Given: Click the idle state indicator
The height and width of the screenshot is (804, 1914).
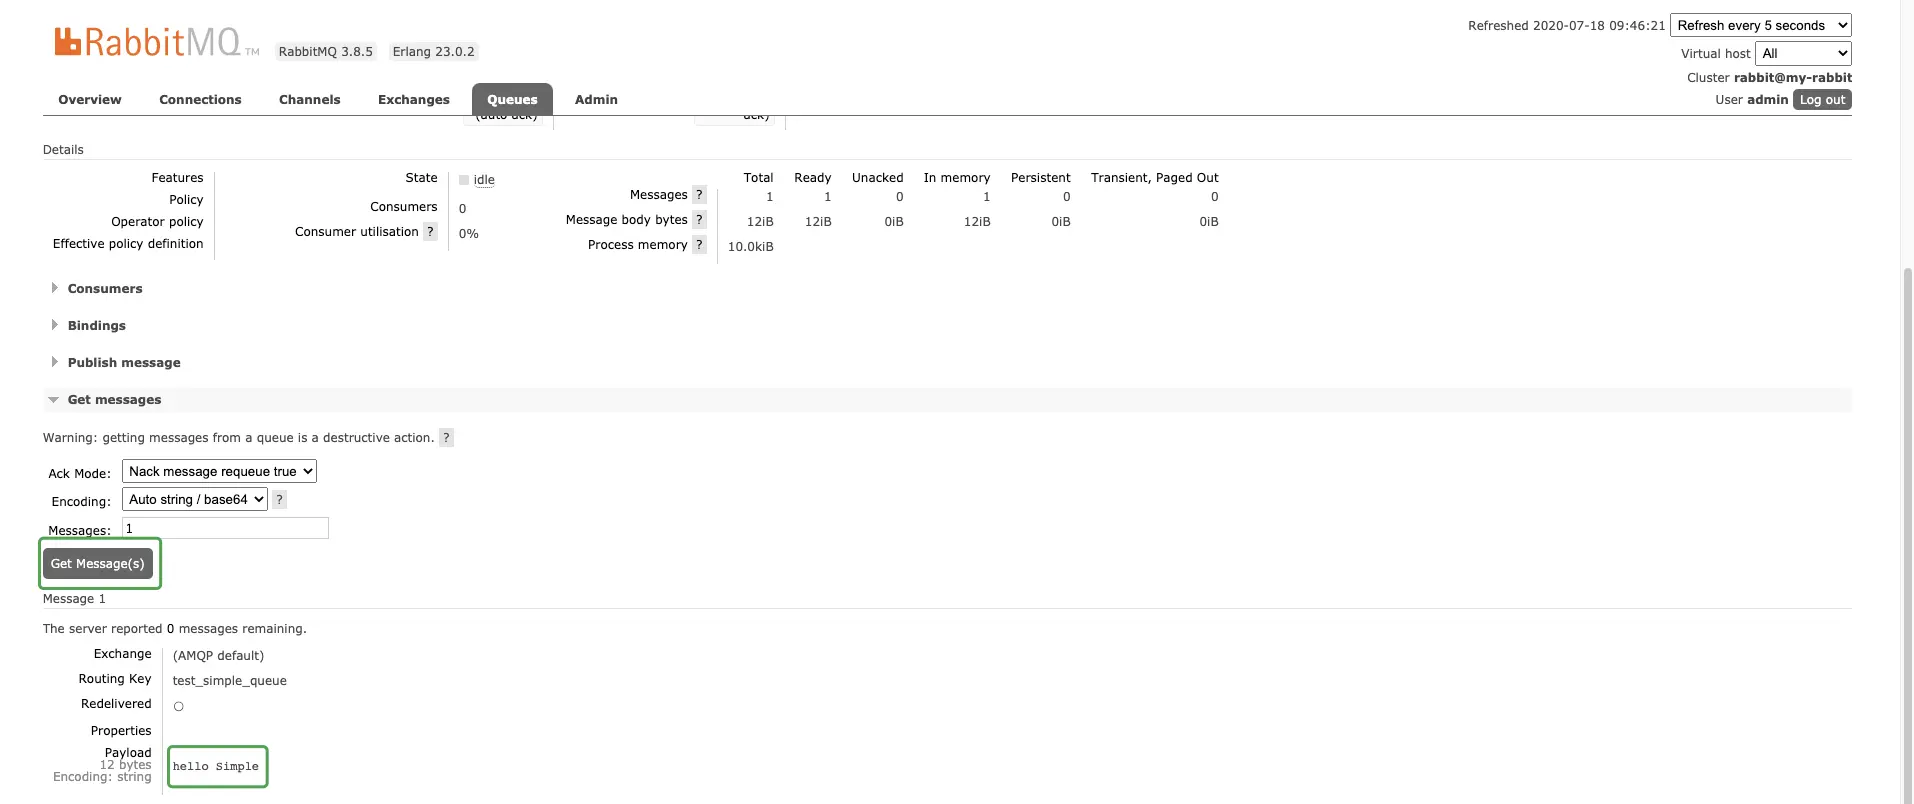Looking at the screenshot, I should [477, 180].
